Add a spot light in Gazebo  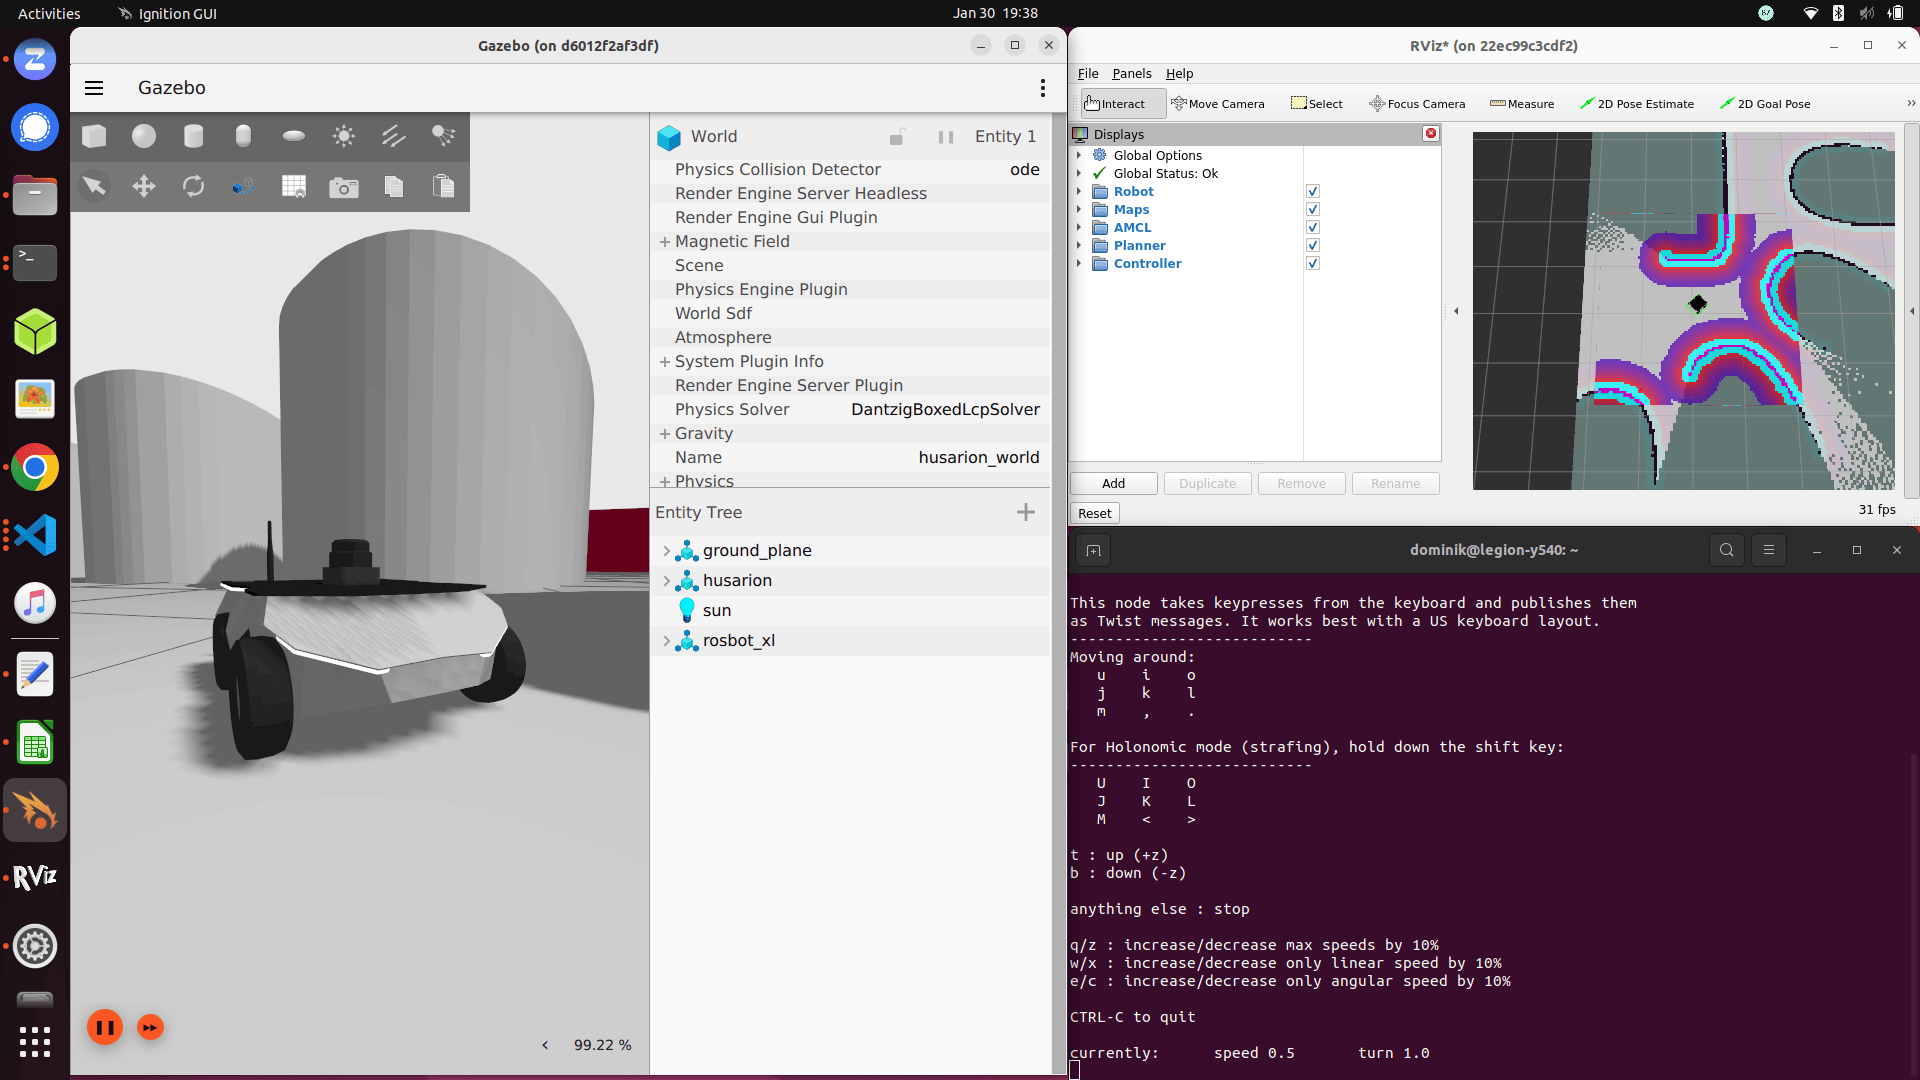[443, 136]
